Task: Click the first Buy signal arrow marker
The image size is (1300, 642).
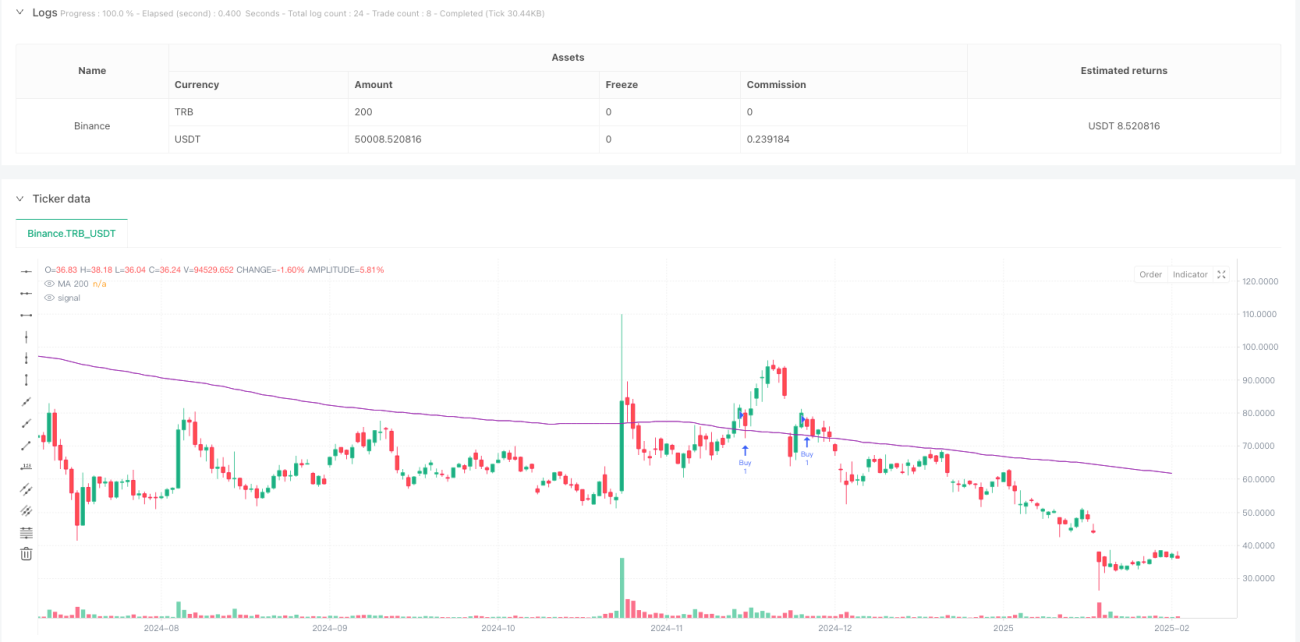Action: [x=745, y=451]
